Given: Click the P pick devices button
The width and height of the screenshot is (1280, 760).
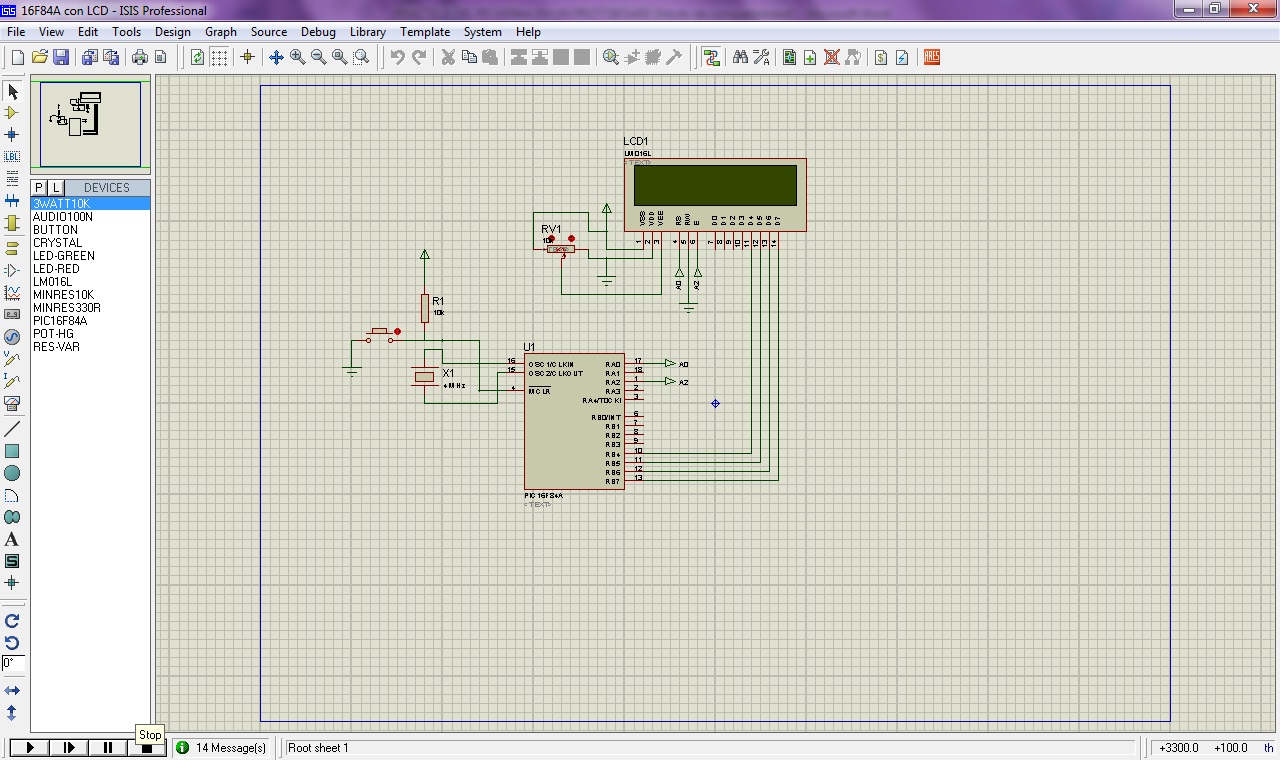Looking at the screenshot, I should [x=39, y=188].
